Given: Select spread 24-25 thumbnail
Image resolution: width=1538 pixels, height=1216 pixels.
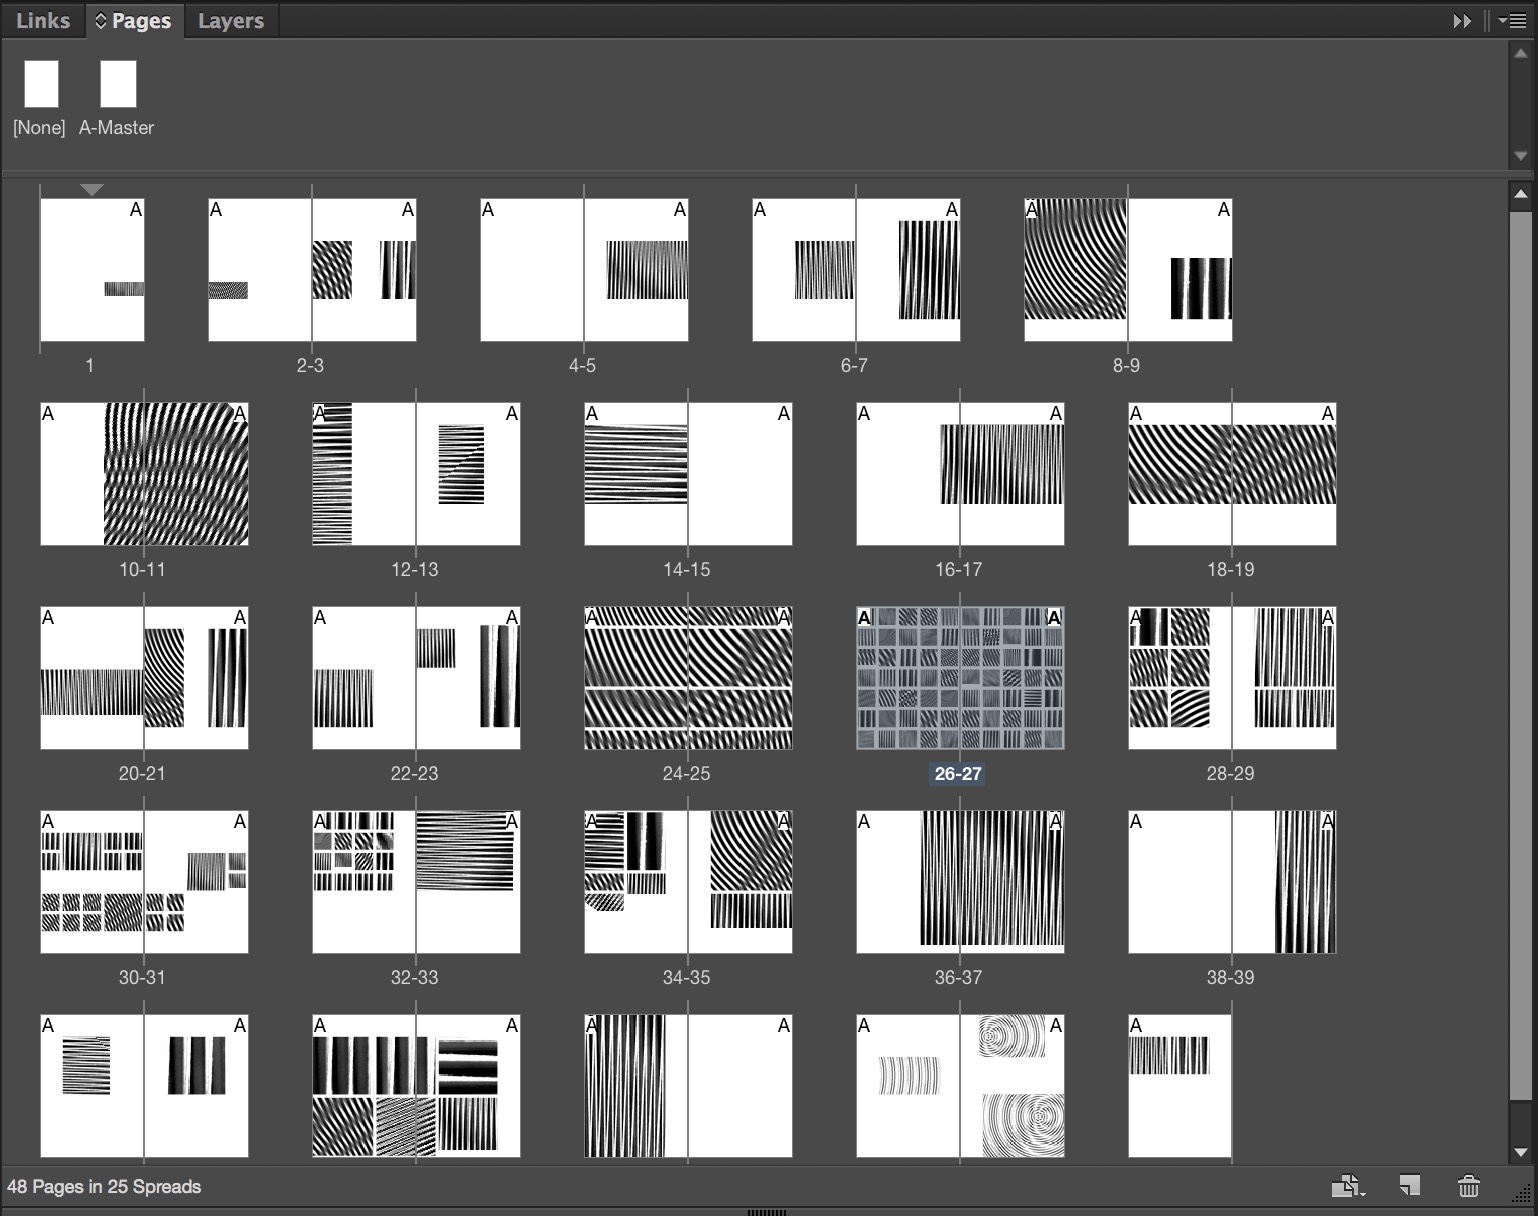Looking at the screenshot, I should tap(688, 678).
